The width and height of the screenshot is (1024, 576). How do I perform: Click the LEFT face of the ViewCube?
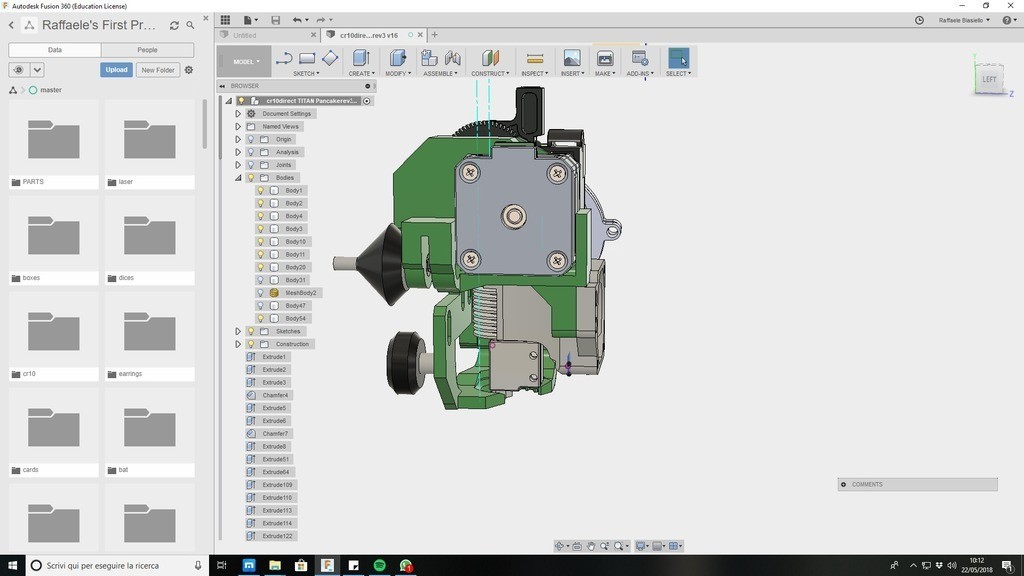(x=989, y=80)
